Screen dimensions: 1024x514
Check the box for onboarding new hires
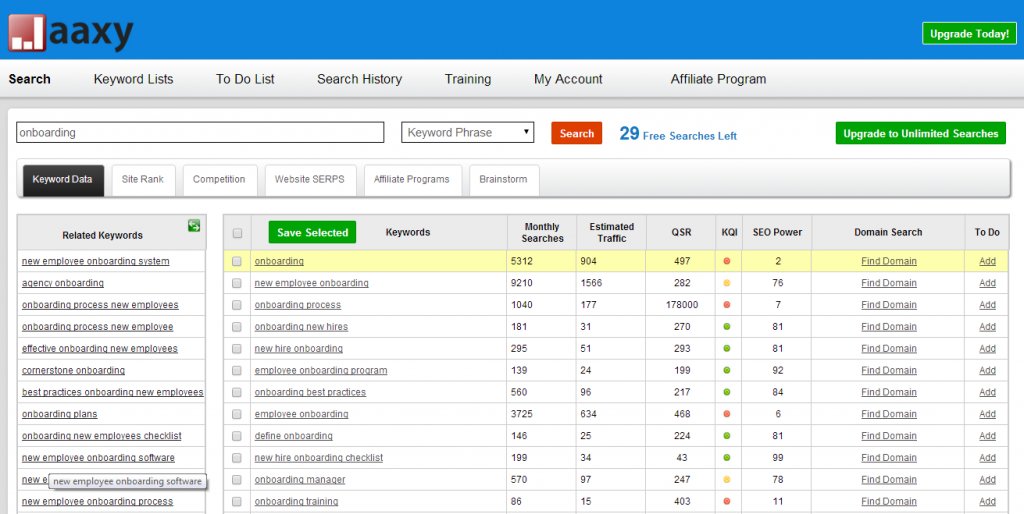point(236,327)
